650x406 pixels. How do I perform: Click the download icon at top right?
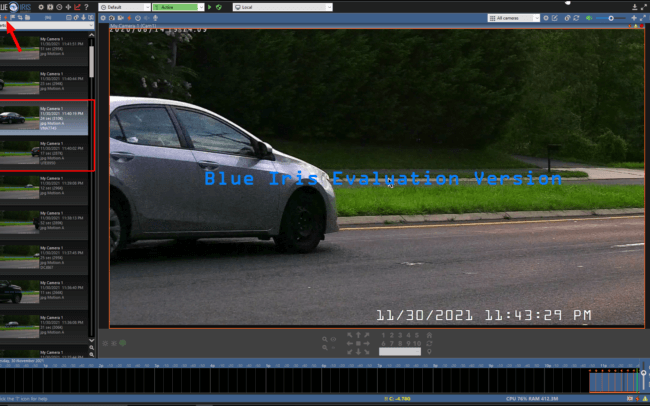[635, 7]
